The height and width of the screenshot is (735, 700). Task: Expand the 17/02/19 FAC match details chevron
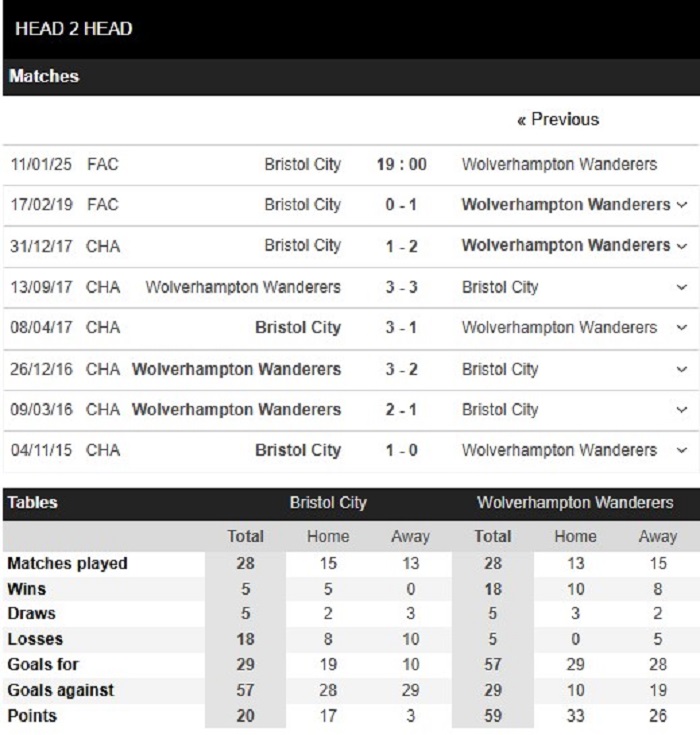682,205
